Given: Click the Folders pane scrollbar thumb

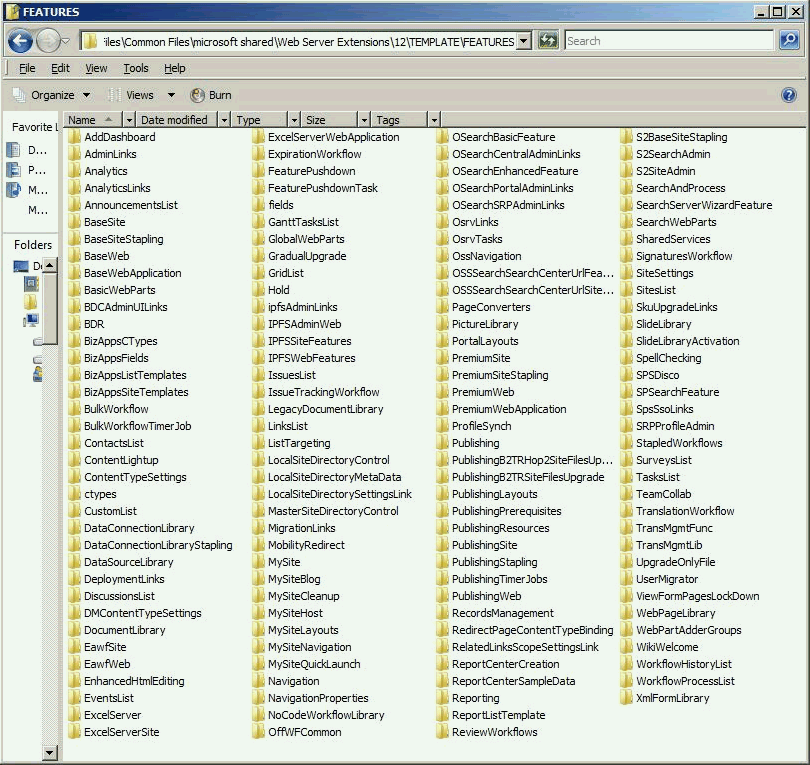Looking at the screenshot, I should (x=50, y=308).
